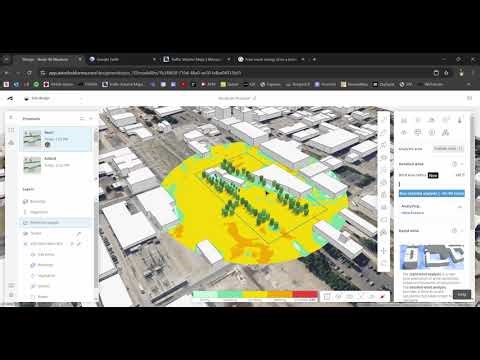Open the project name dropdown in the header
Viewport: 480px width, 360px height.
(53, 98)
